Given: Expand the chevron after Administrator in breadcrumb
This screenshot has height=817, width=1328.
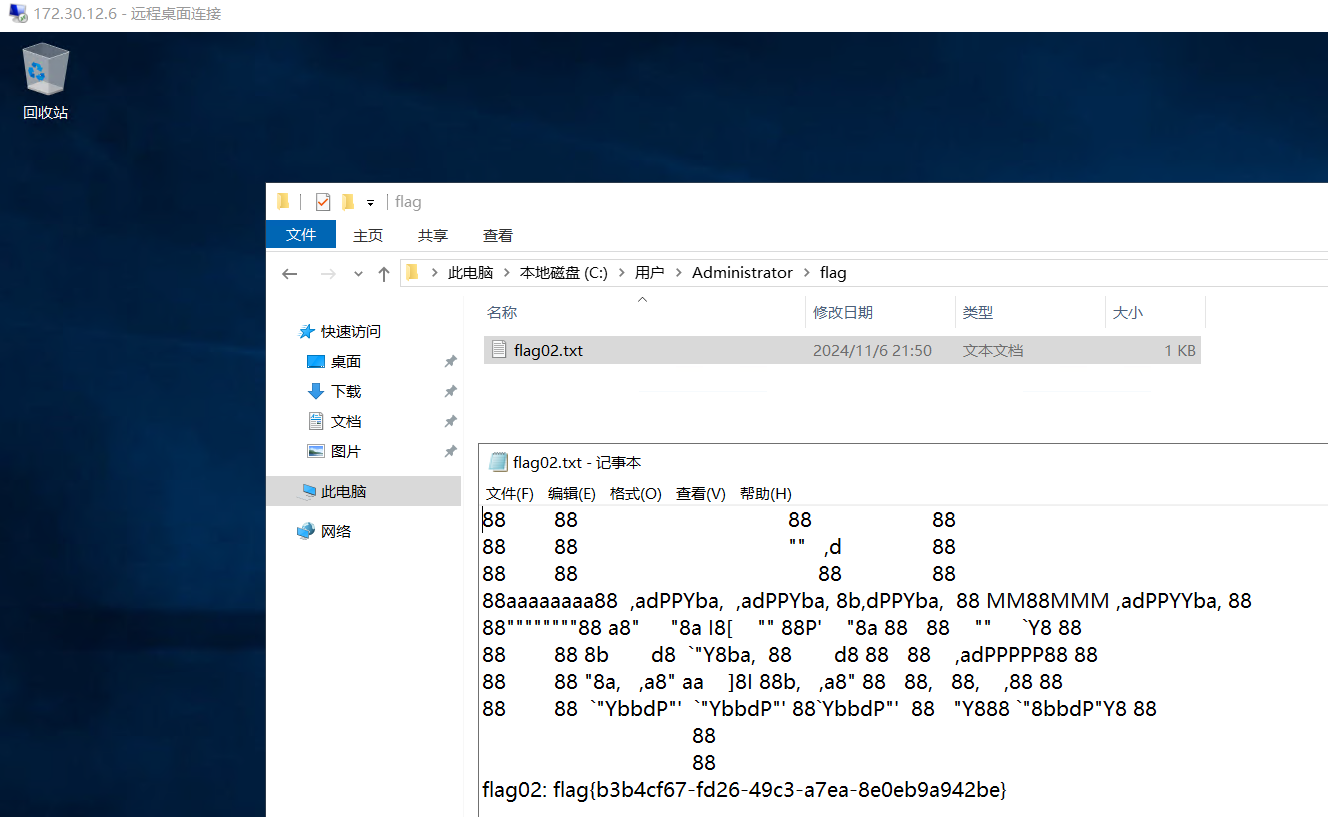Looking at the screenshot, I should click(807, 272).
